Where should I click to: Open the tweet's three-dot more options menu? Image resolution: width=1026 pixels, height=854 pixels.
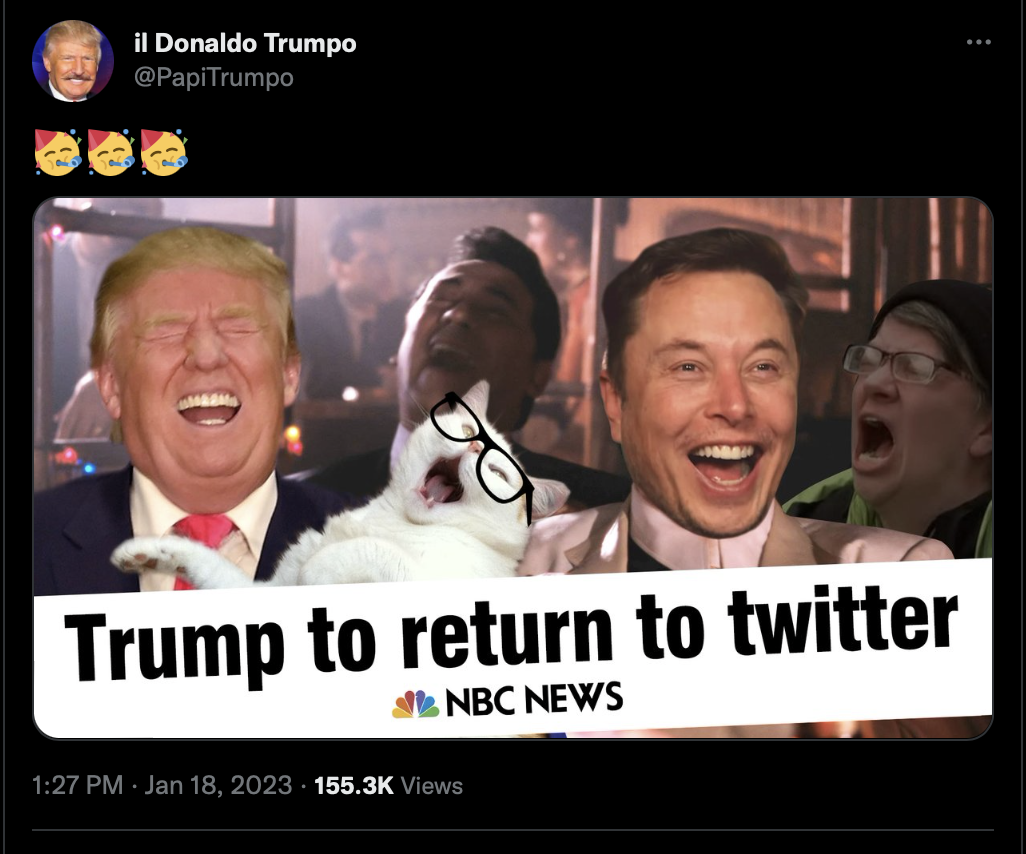pos(978,42)
